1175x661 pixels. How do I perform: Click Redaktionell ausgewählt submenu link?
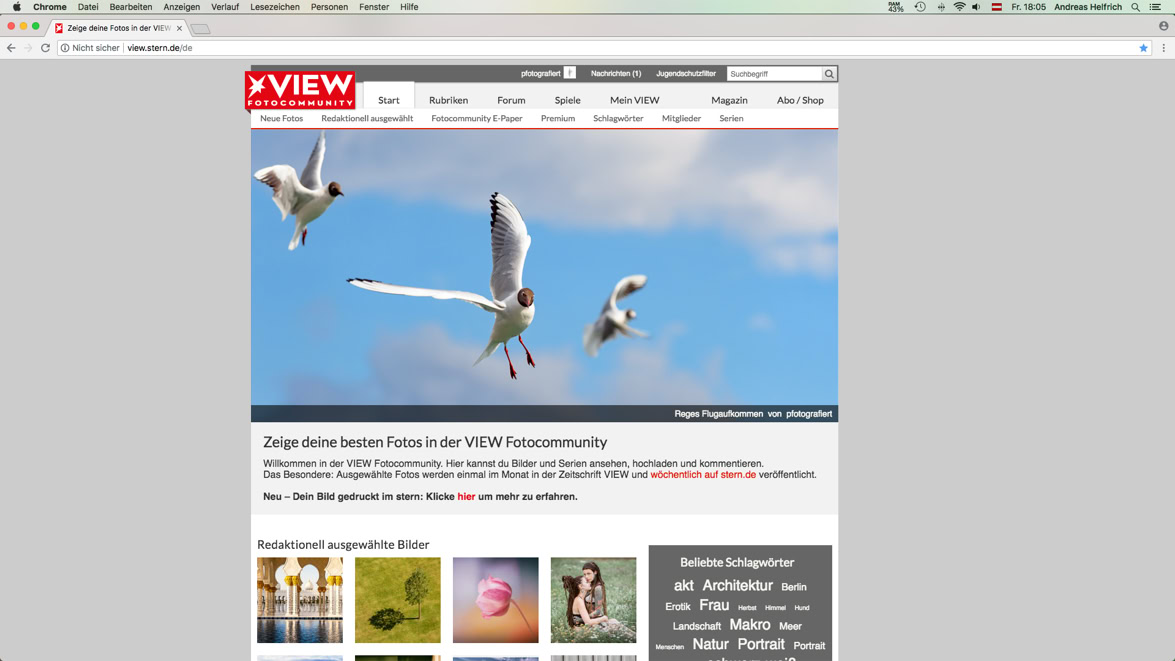(367, 118)
